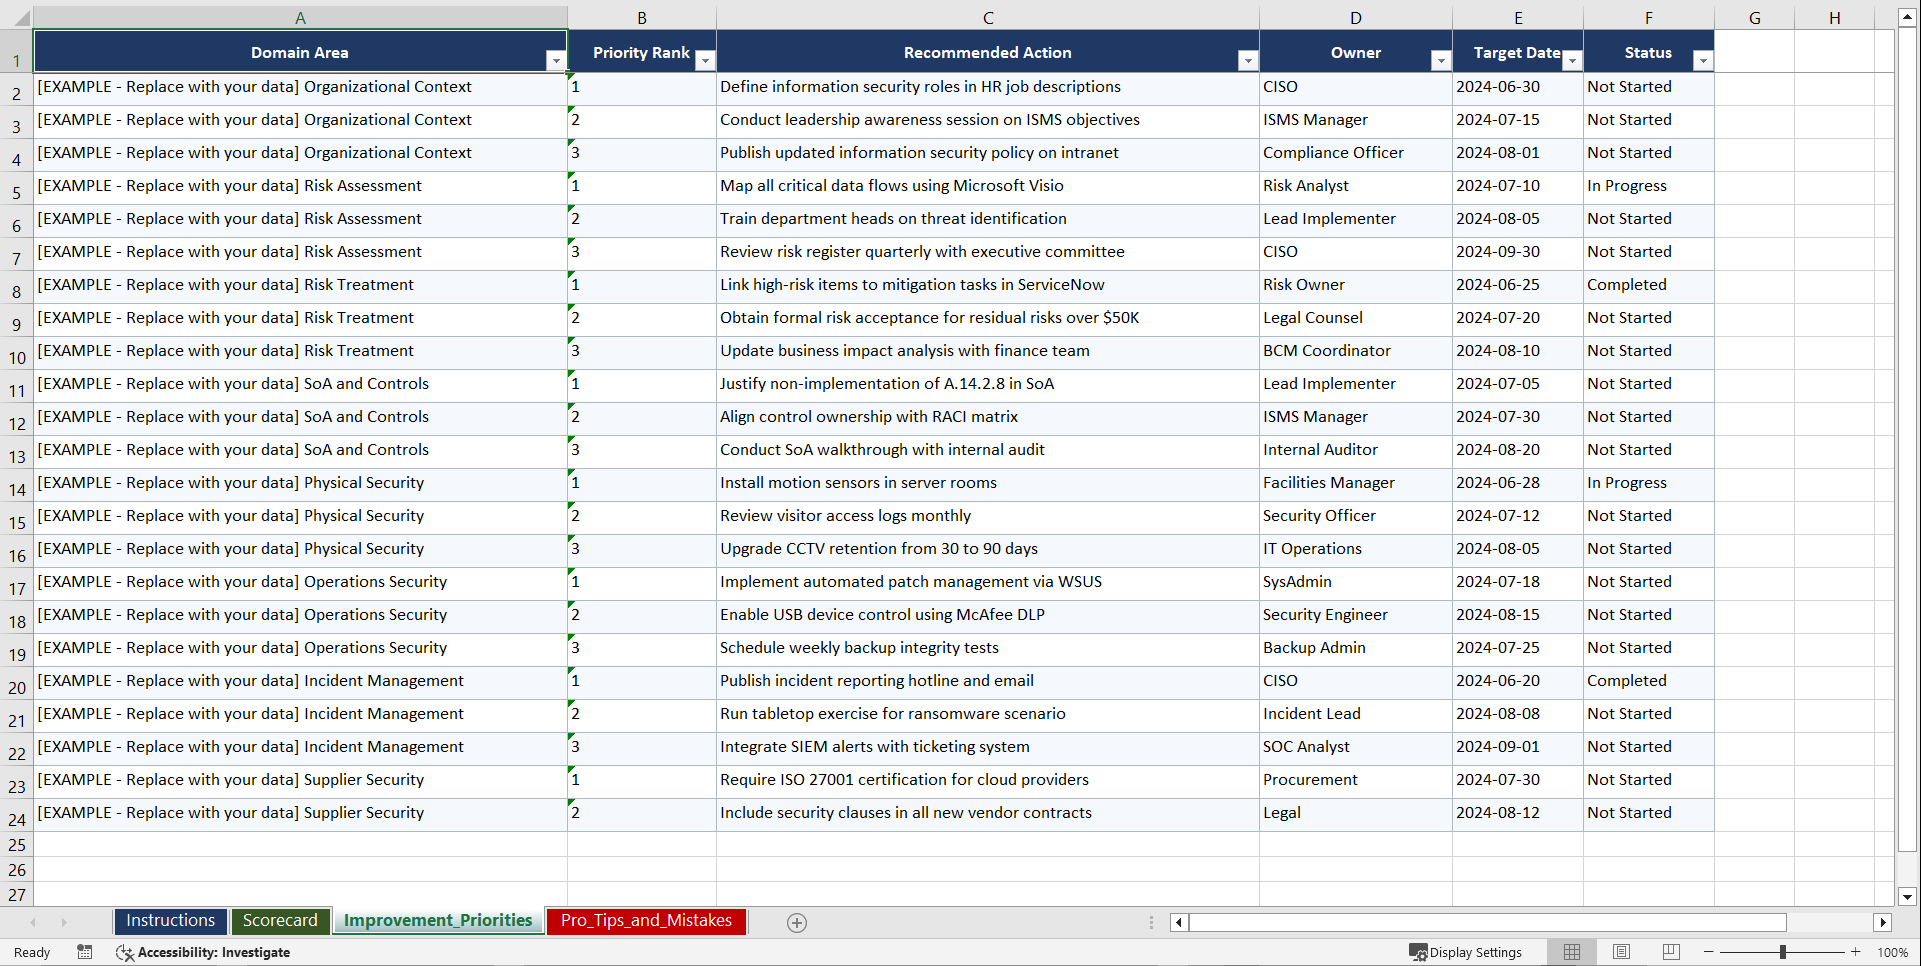Screen dimensions: 1921x966
Task: Start macro recording from the status bar
Action: (85, 952)
